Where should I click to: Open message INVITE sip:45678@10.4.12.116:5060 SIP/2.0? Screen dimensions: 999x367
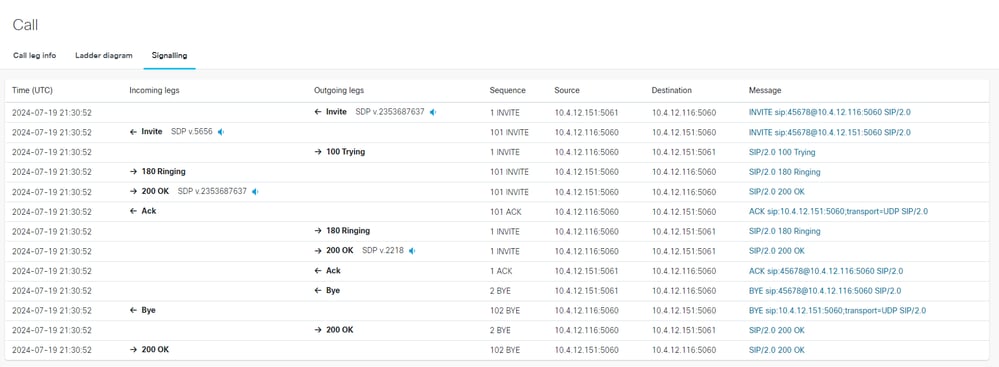[830, 112]
